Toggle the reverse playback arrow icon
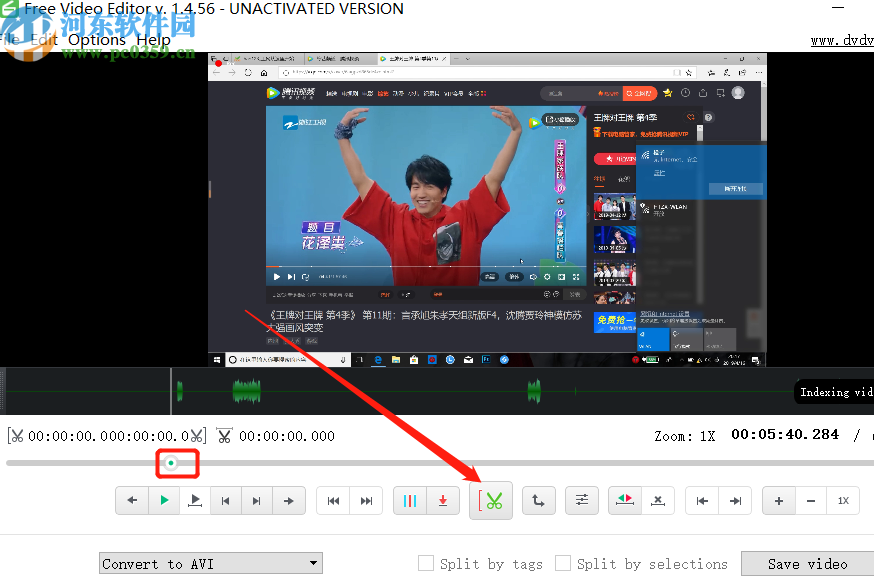The width and height of the screenshot is (874, 577). (x=625, y=500)
